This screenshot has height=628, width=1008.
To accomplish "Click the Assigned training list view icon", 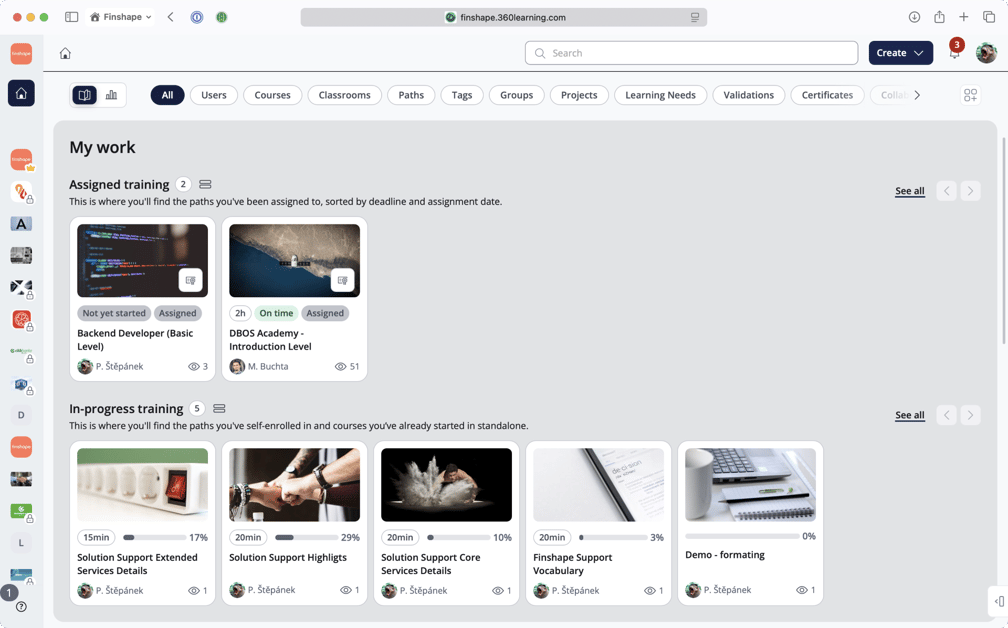I will click(205, 184).
